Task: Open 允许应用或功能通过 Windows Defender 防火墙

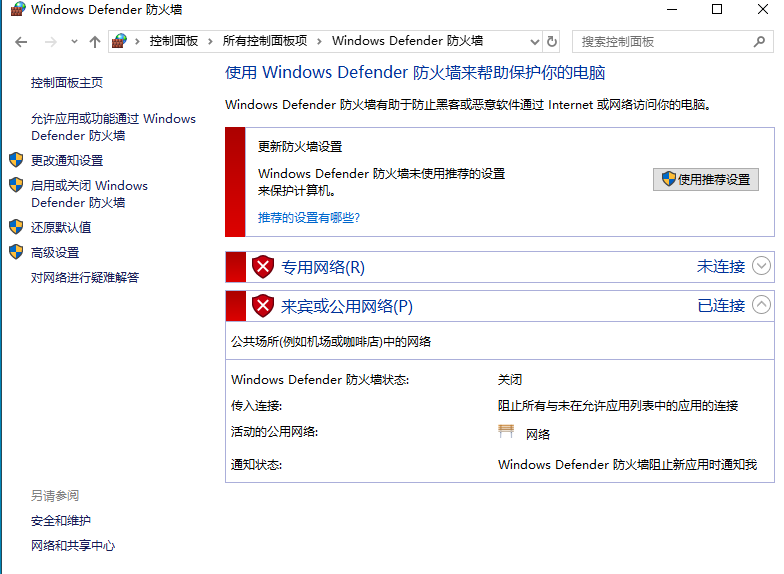Action: tap(113, 127)
